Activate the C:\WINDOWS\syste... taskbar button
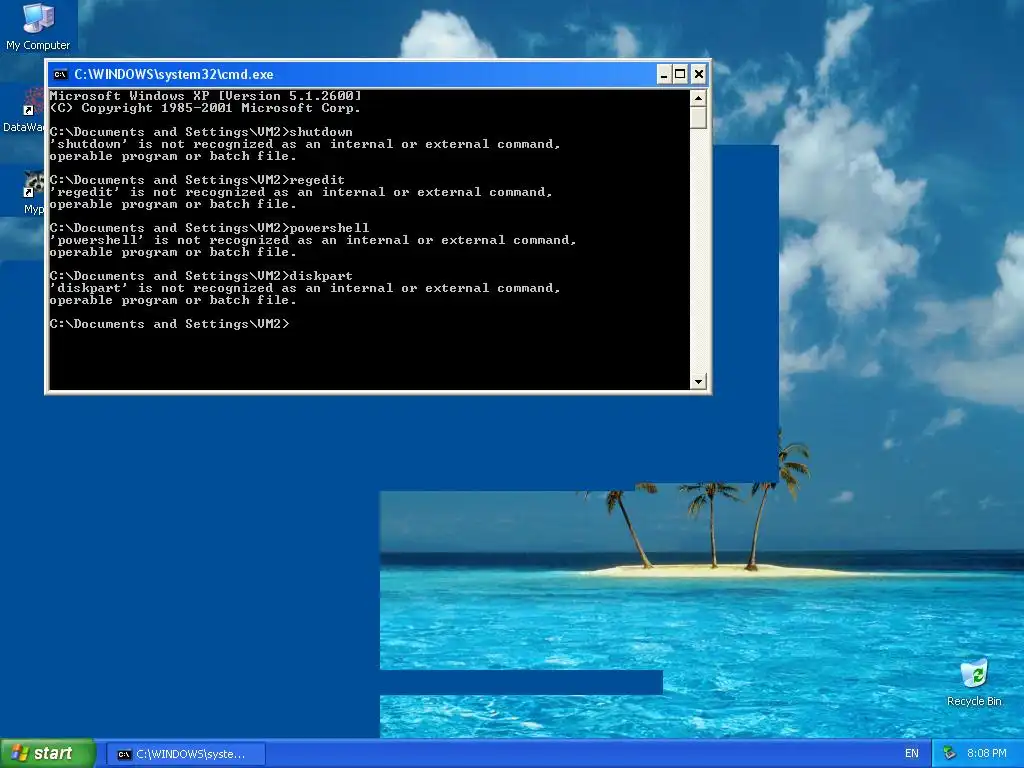This screenshot has width=1024, height=768. tap(185, 754)
